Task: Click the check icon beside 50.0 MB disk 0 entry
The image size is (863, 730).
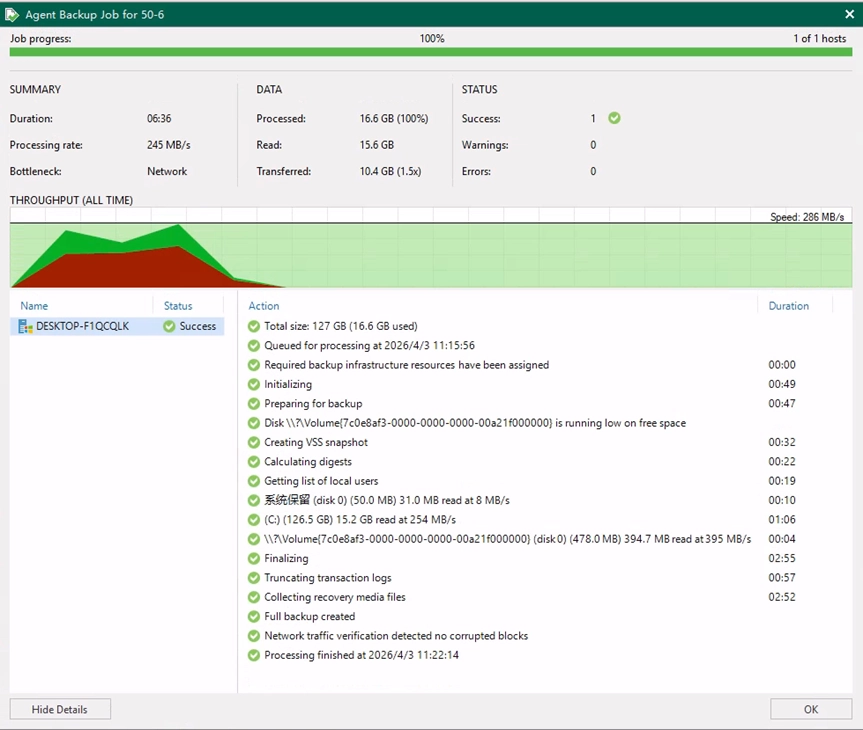Action: [254, 500]
